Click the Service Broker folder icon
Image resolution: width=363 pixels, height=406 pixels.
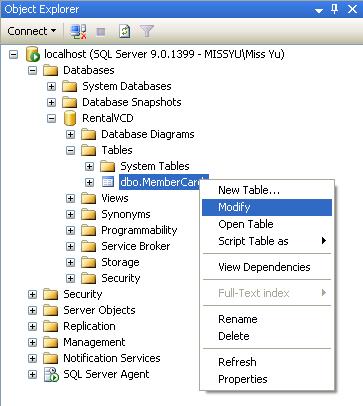[89, 246]
